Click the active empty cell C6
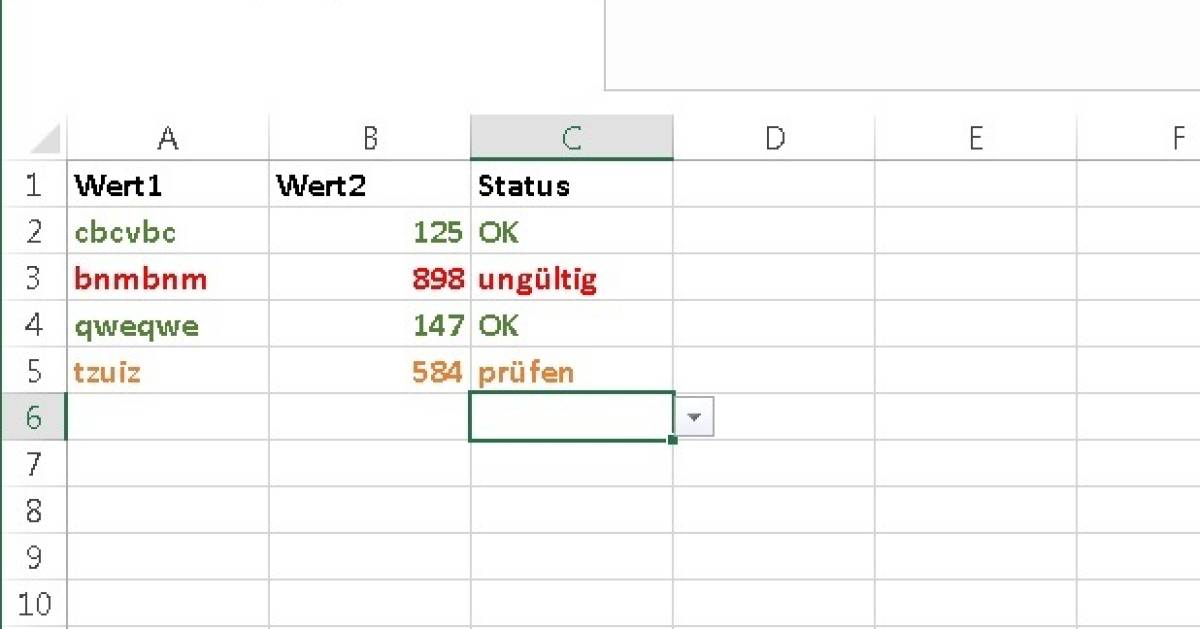The width and height of the screenshot is (1200, 629). [x=571, y=417]
